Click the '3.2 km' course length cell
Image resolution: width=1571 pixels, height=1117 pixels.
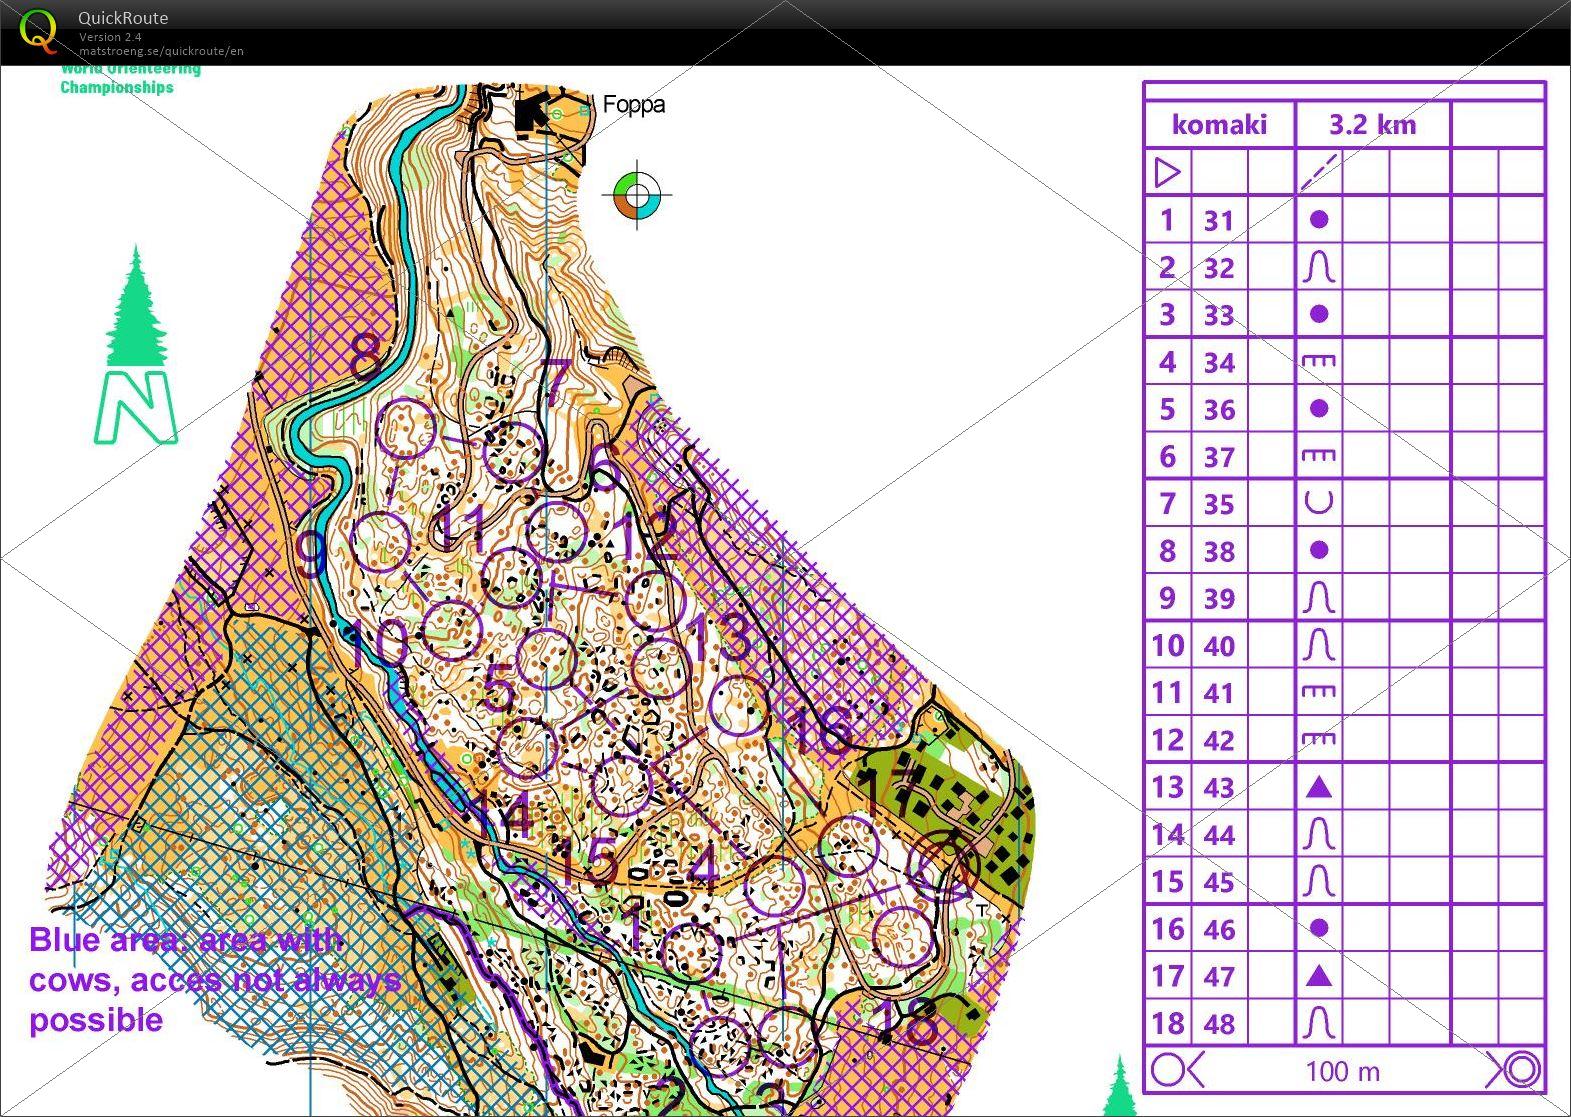click(x=1372, y=125)
